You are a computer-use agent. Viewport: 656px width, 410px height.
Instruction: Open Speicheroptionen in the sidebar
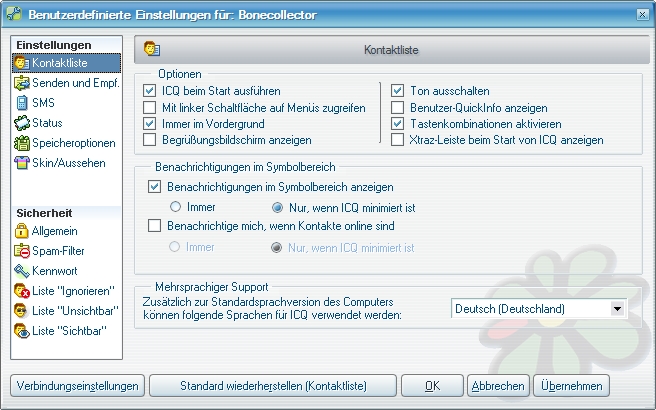[x=67, y=143]
